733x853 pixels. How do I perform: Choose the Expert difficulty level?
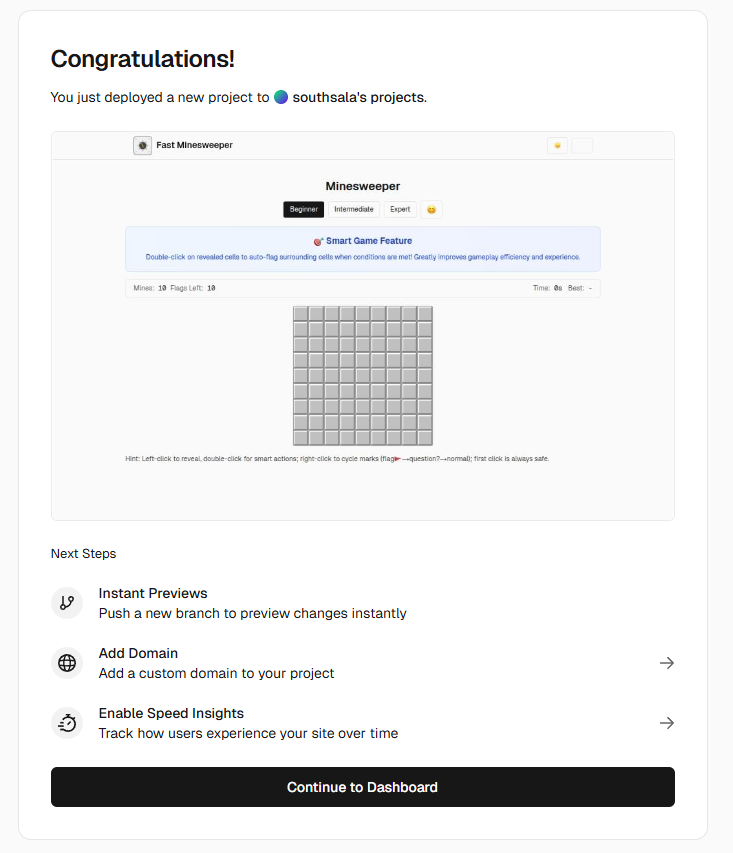[x=400, y=209]
